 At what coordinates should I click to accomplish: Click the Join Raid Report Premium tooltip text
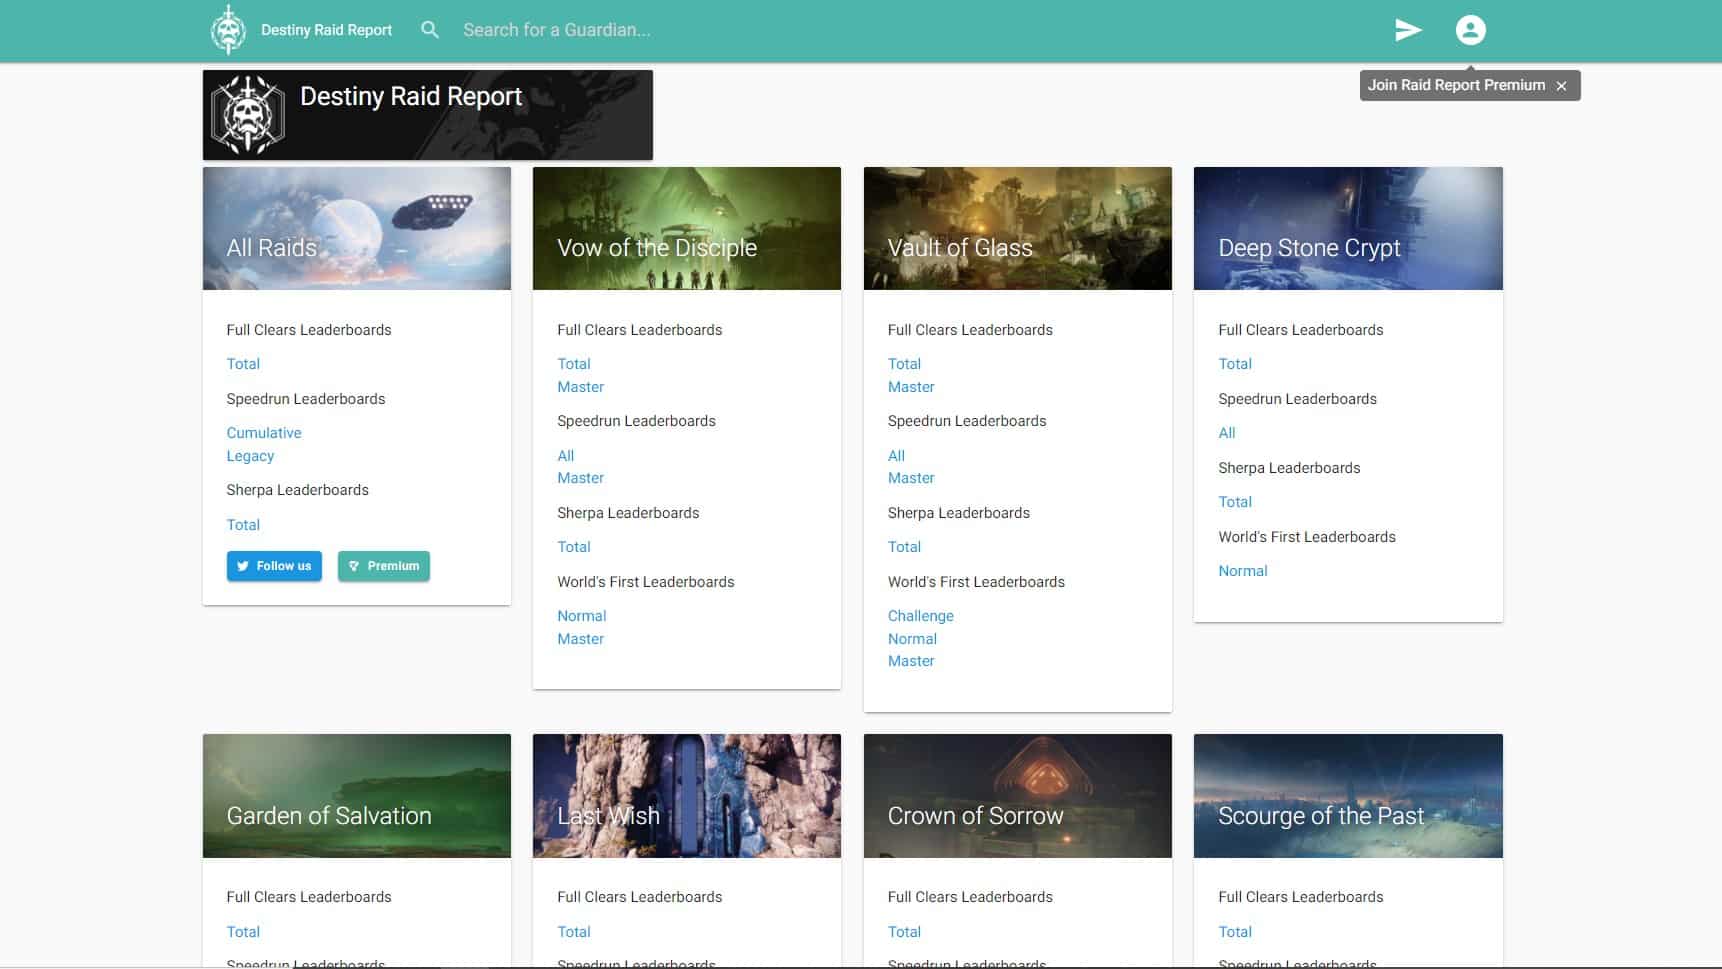click(x=1456, y=85)
